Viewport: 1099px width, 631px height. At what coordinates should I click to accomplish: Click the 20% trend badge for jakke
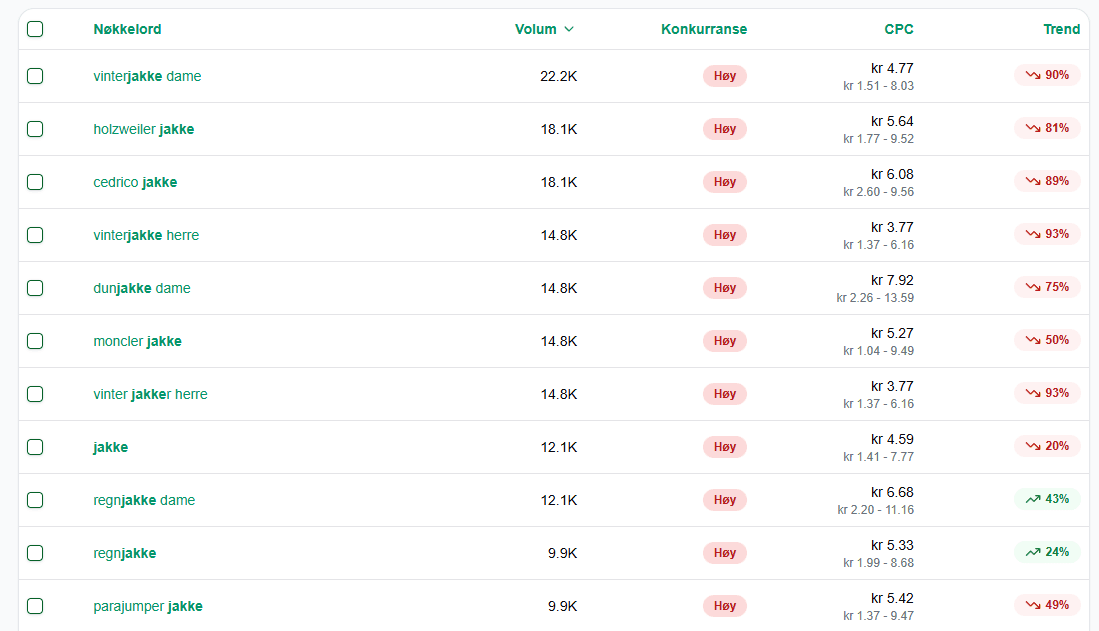1047,446
